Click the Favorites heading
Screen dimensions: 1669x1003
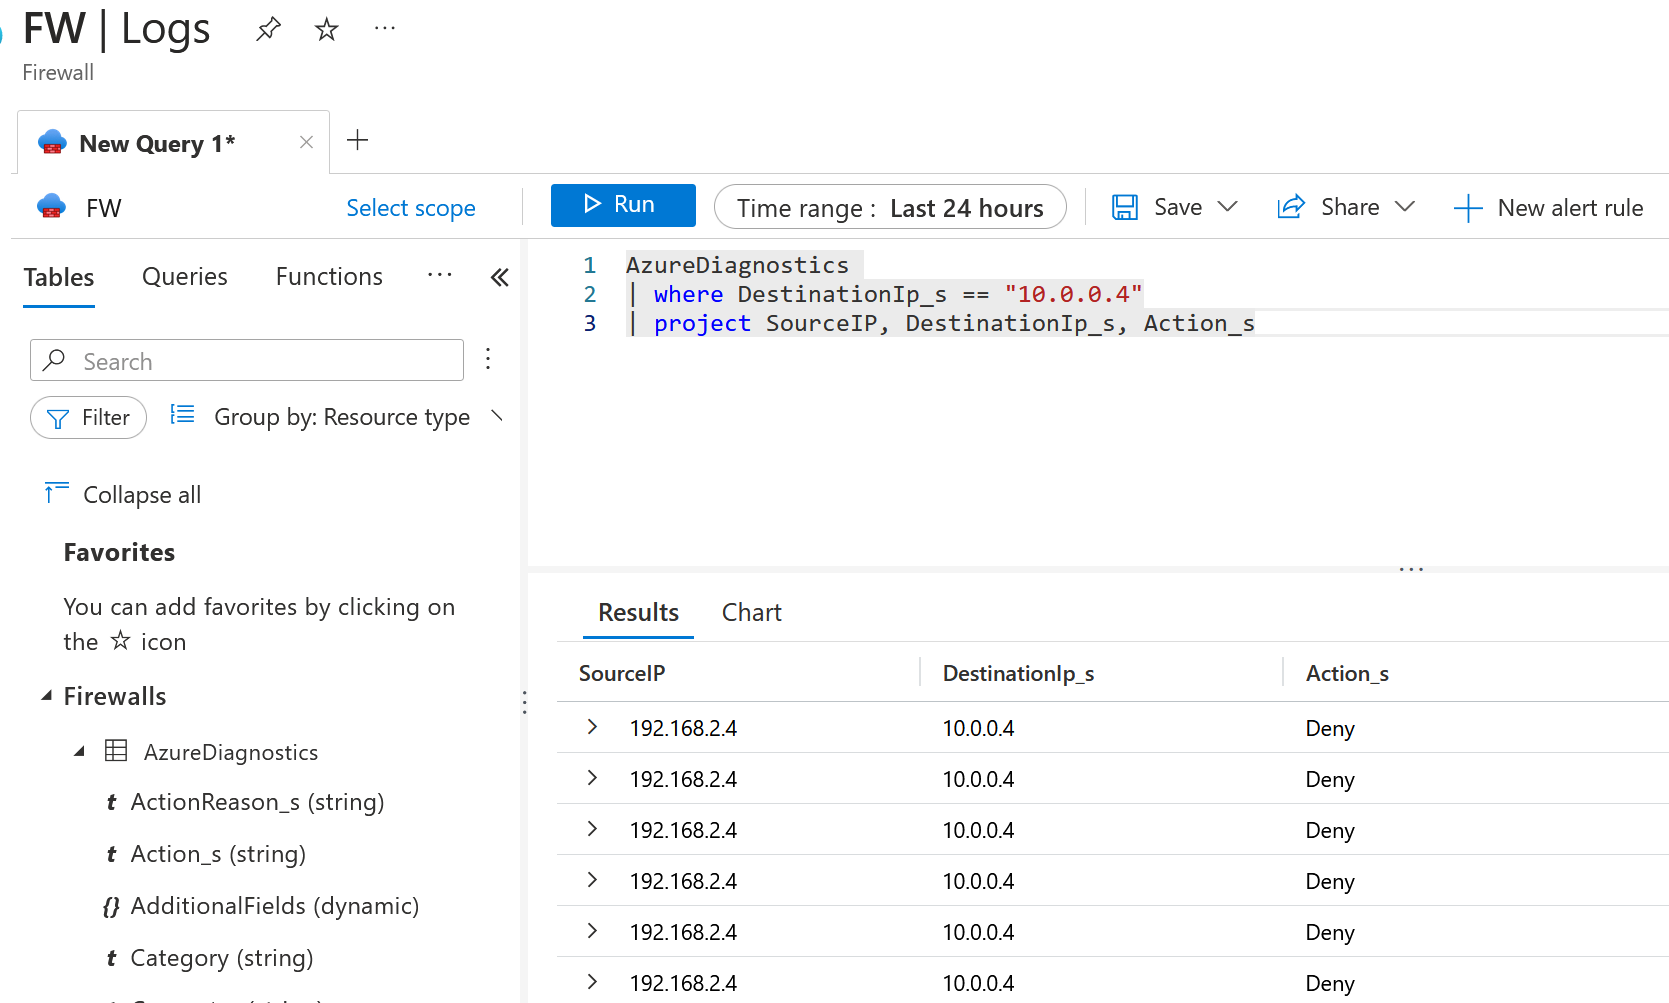(119, 552)
